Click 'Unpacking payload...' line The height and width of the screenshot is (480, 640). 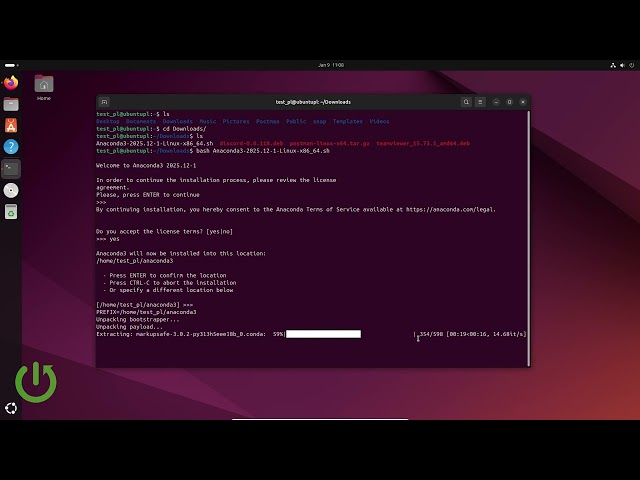[129, 327]
